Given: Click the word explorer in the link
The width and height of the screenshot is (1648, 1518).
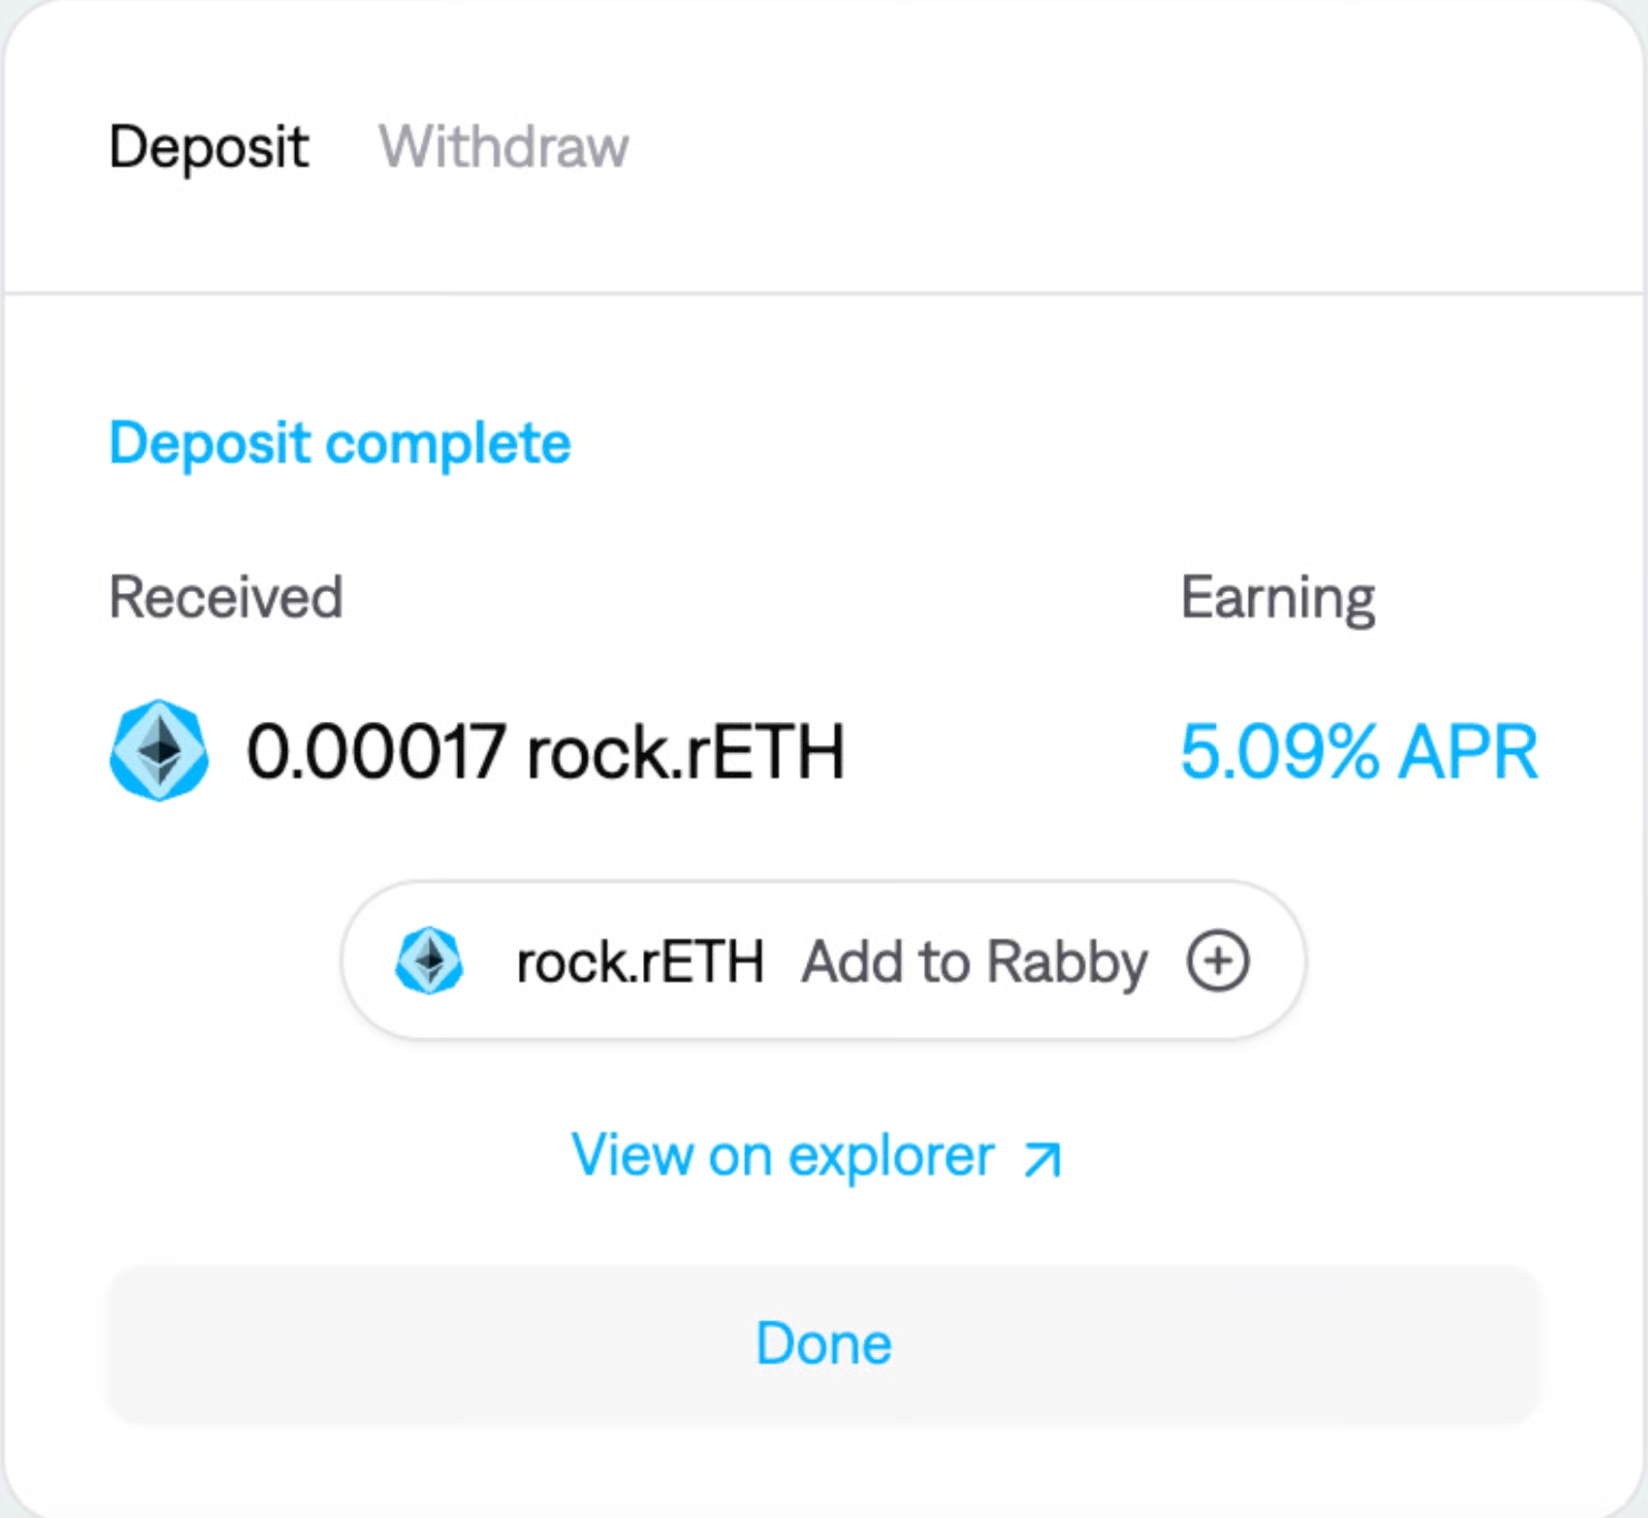Looking at the screenshot, I should 891,1157.
